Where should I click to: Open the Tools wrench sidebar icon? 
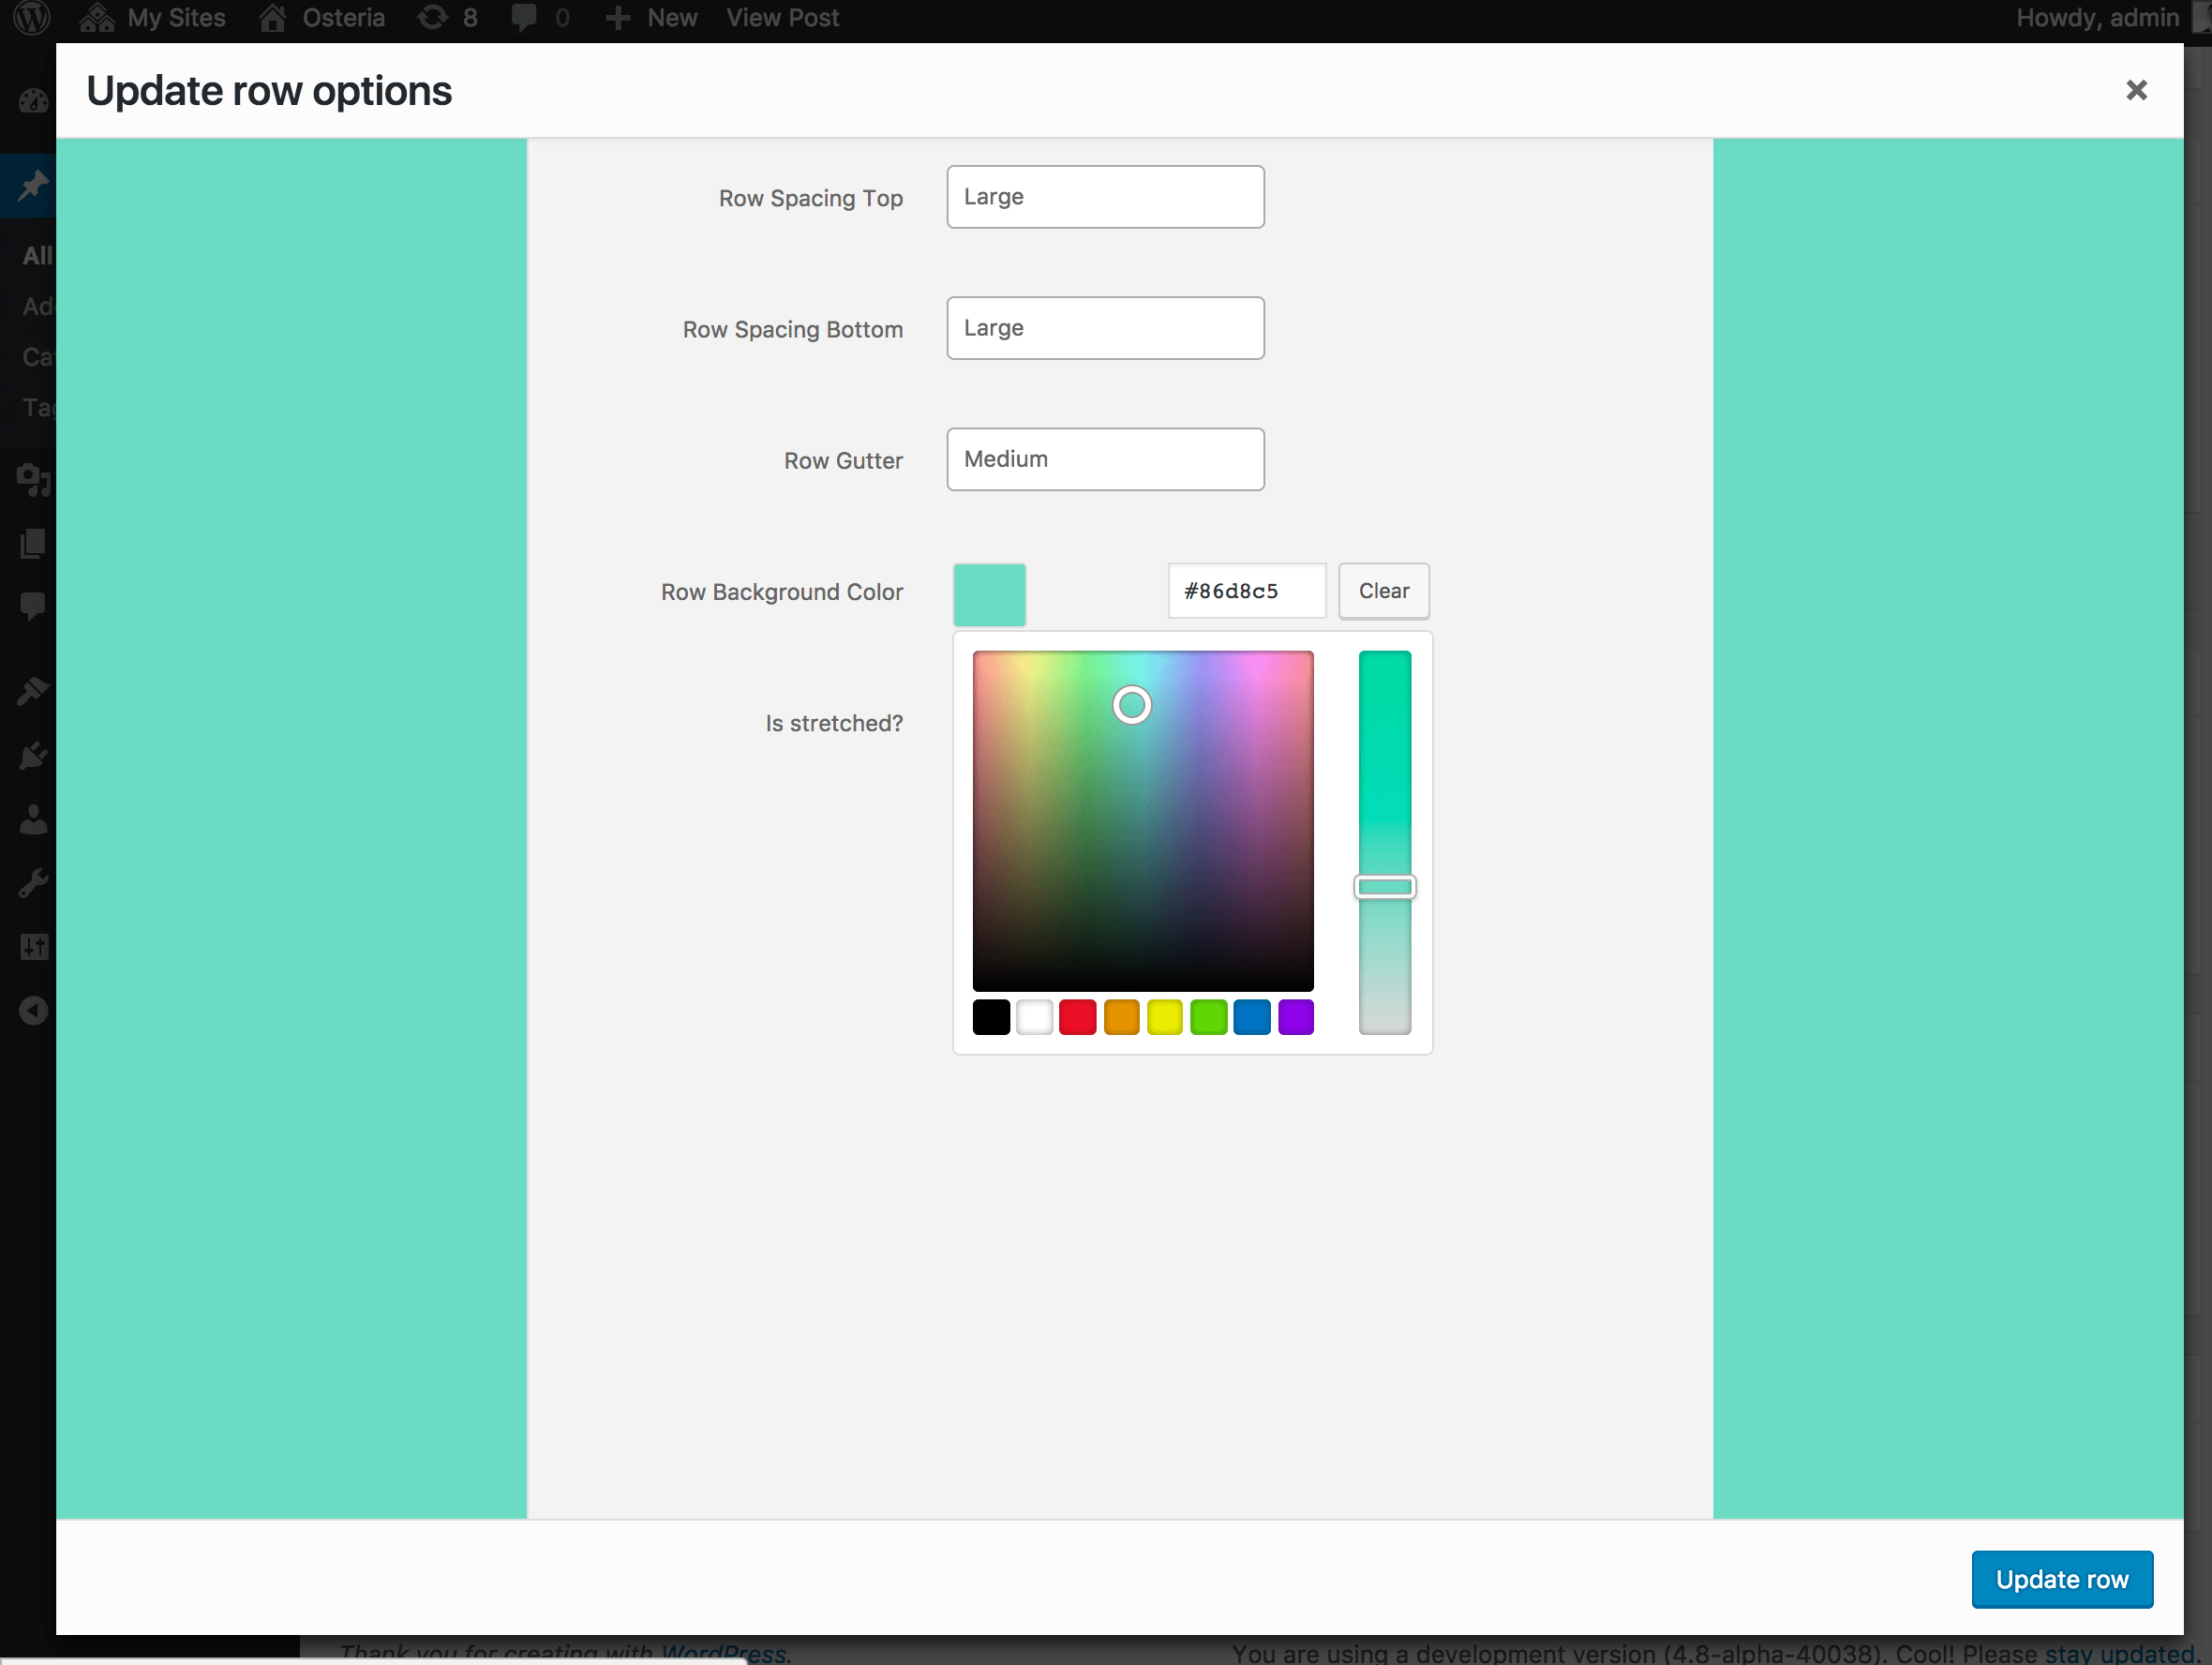33,883
